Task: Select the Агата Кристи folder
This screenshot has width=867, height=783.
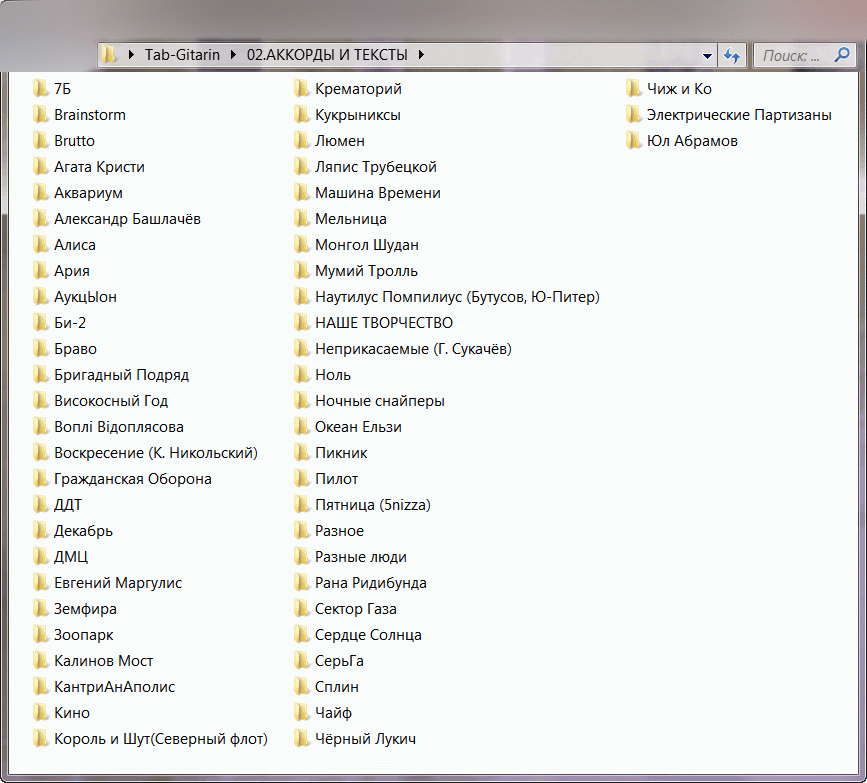Action: (x=99, y=167)
